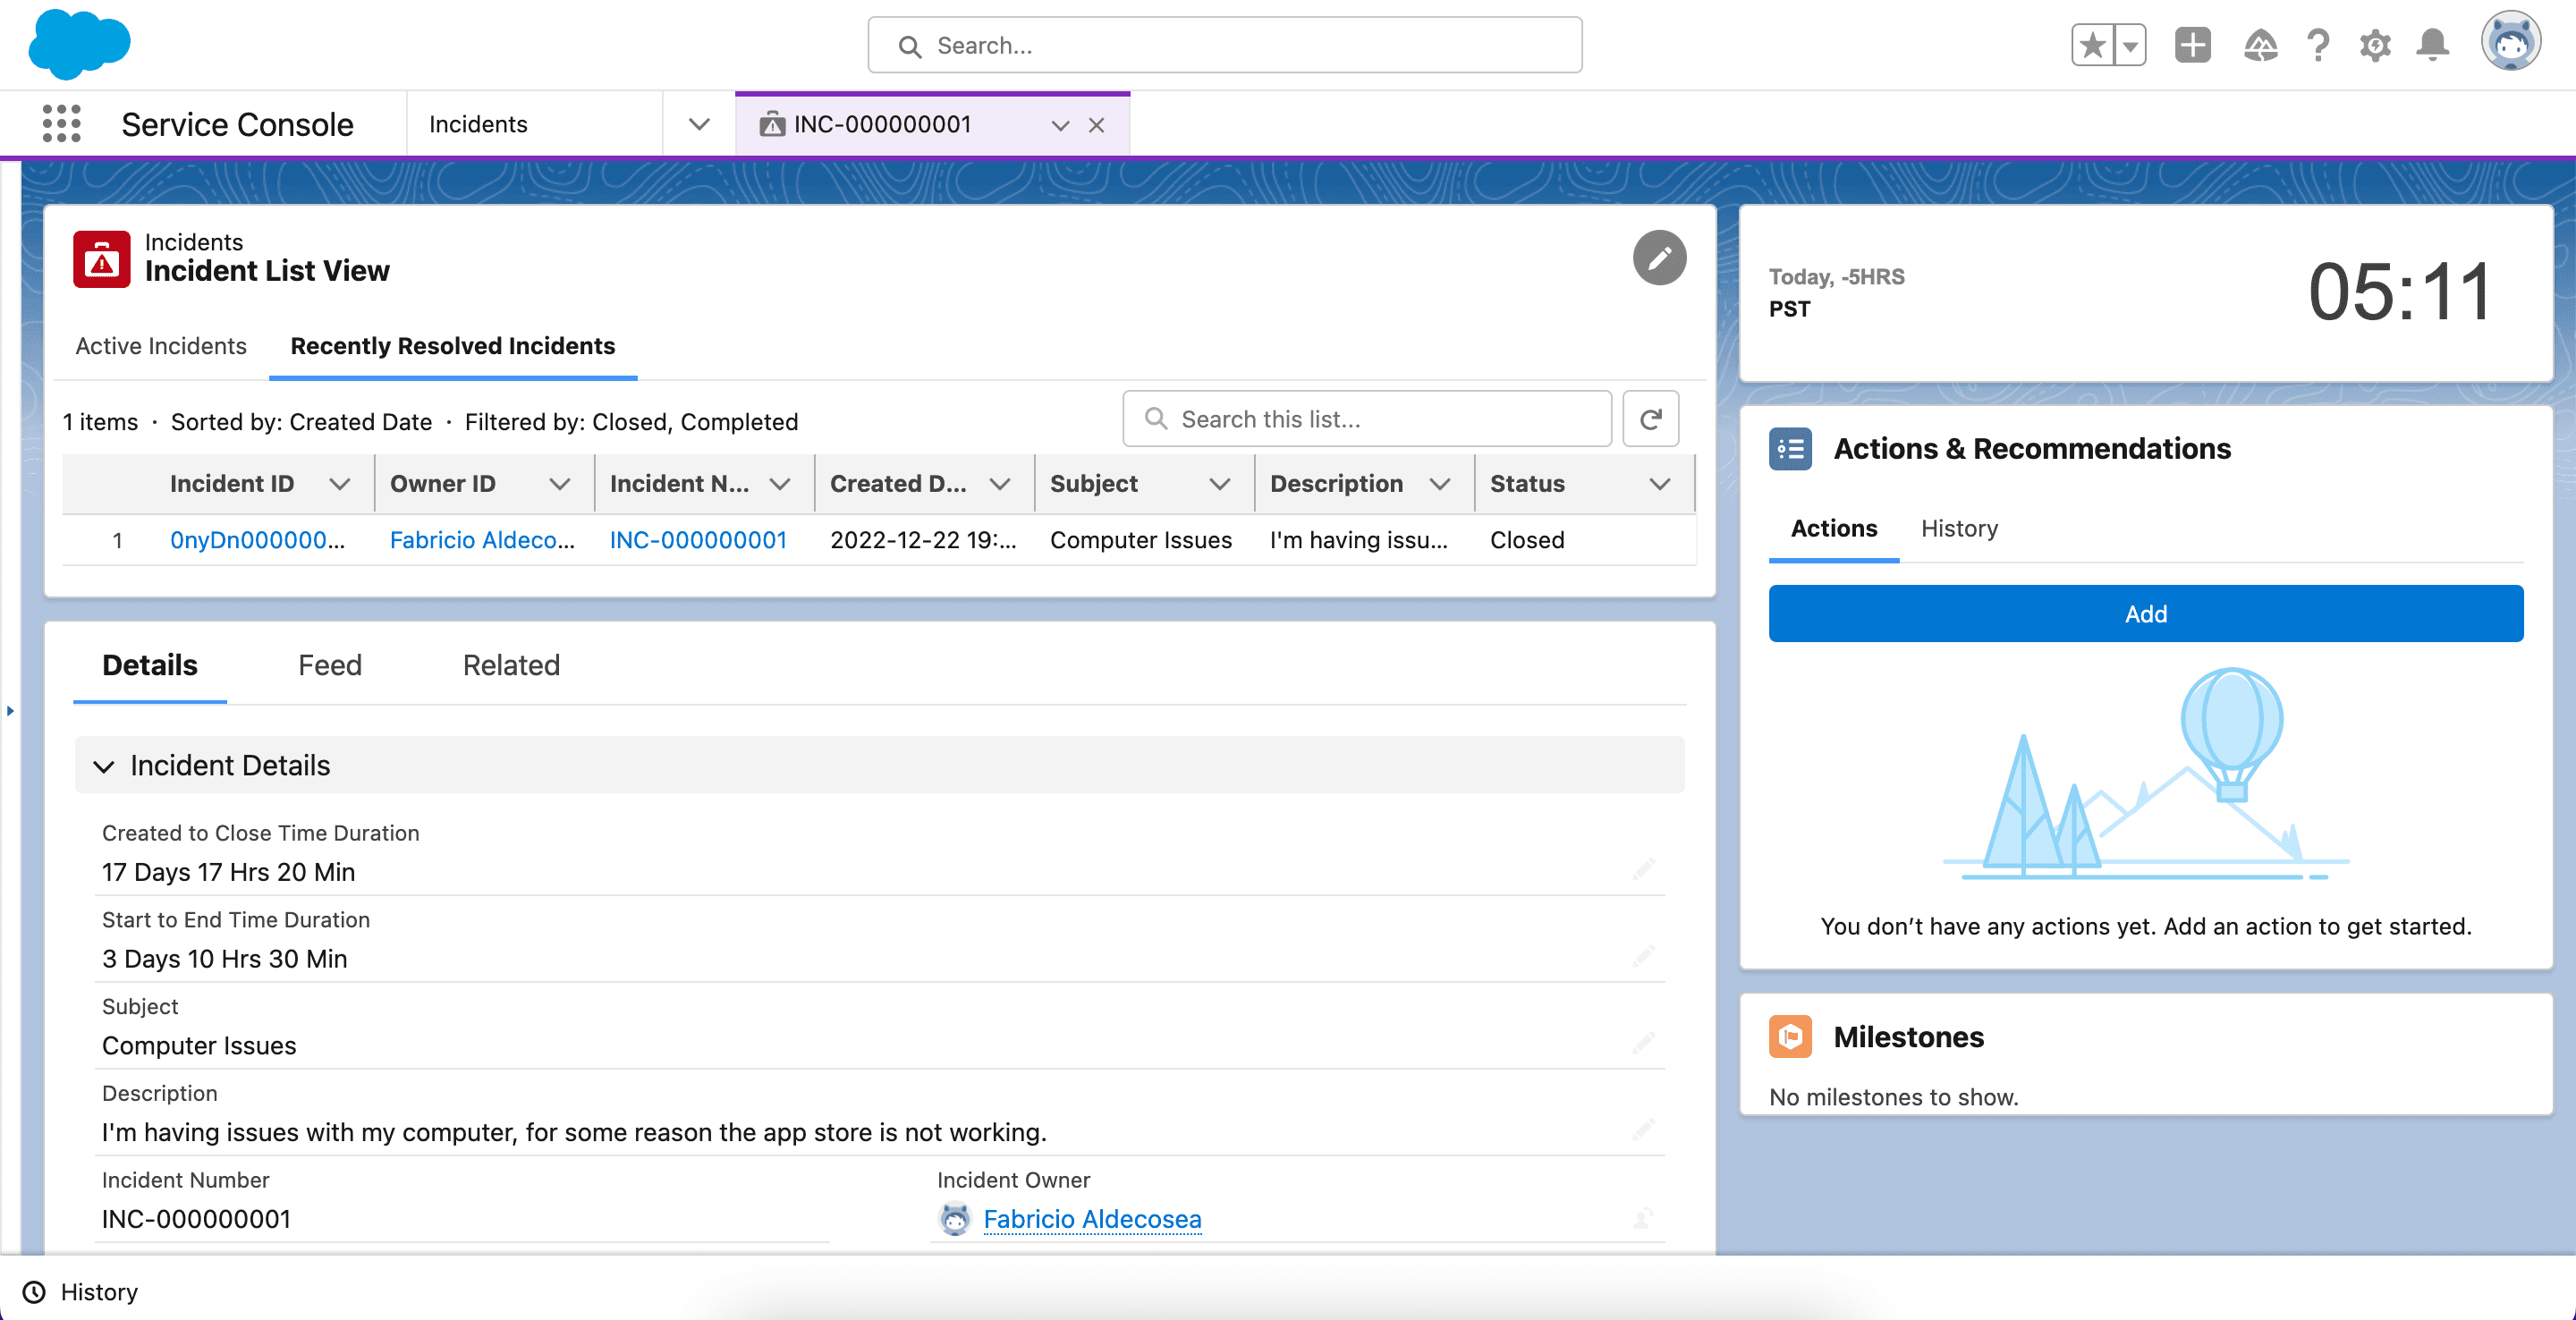Image resolution: width=2576 pixels, height=1320 pixels.
Task: Open the Setup gear icon
Action: [2375, 45]
